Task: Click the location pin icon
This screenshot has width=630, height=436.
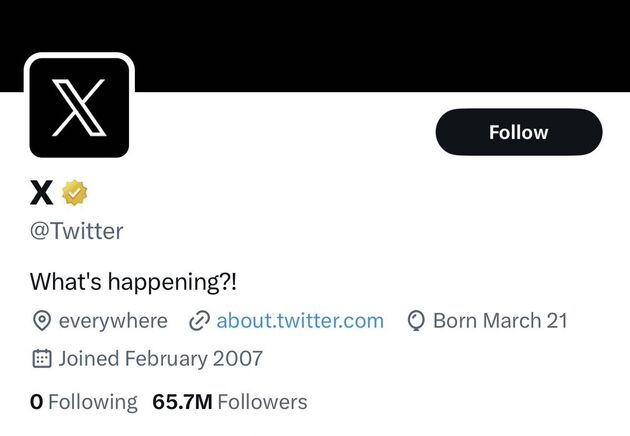Action: pyautogui.click(x=41, y=321)
